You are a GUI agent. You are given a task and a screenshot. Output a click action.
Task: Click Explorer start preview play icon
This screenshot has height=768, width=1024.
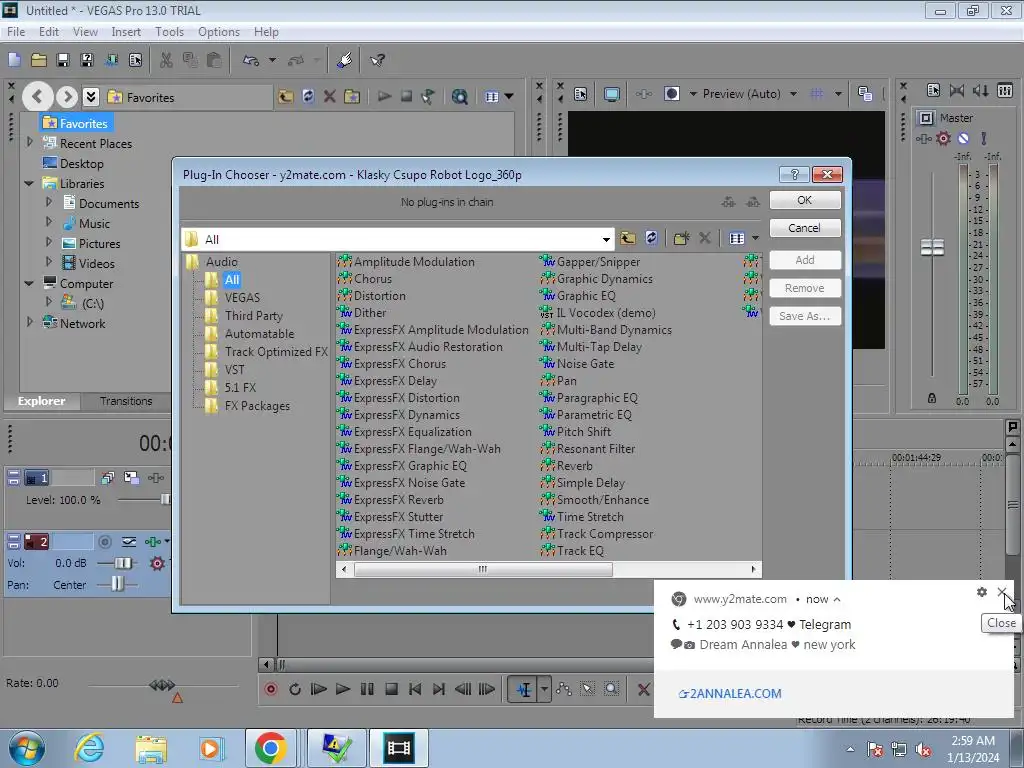[385, 97]
